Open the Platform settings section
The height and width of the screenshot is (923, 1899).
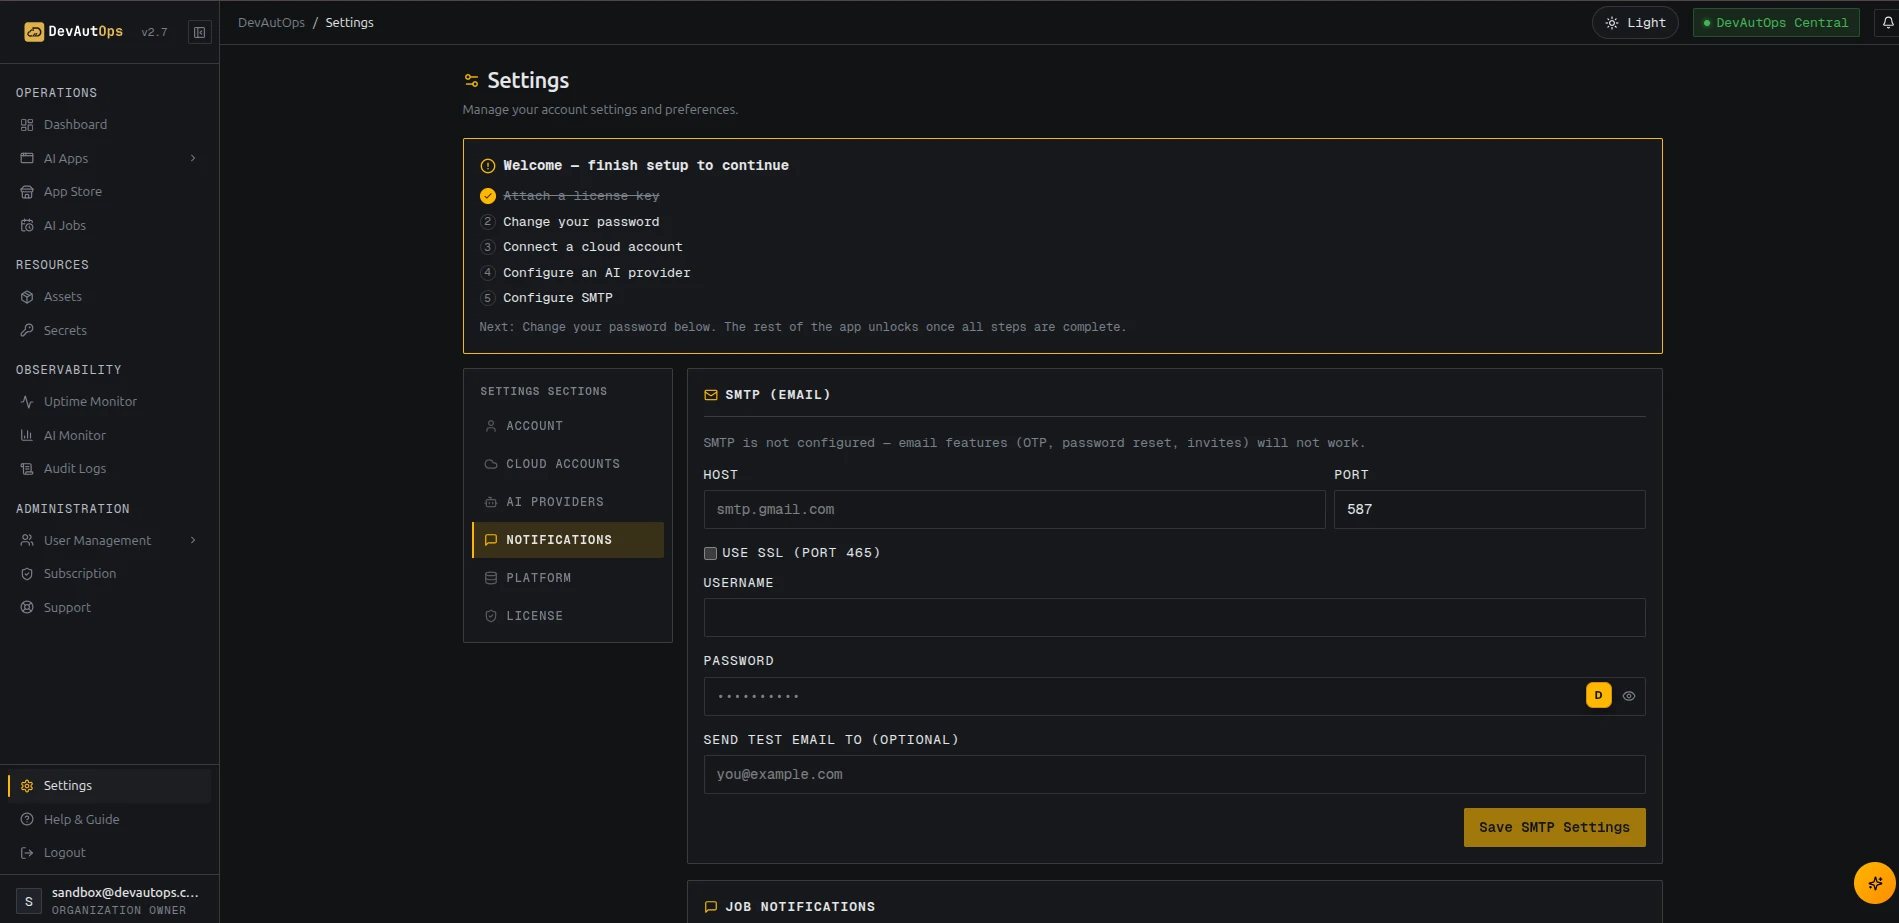coord(568,578)
